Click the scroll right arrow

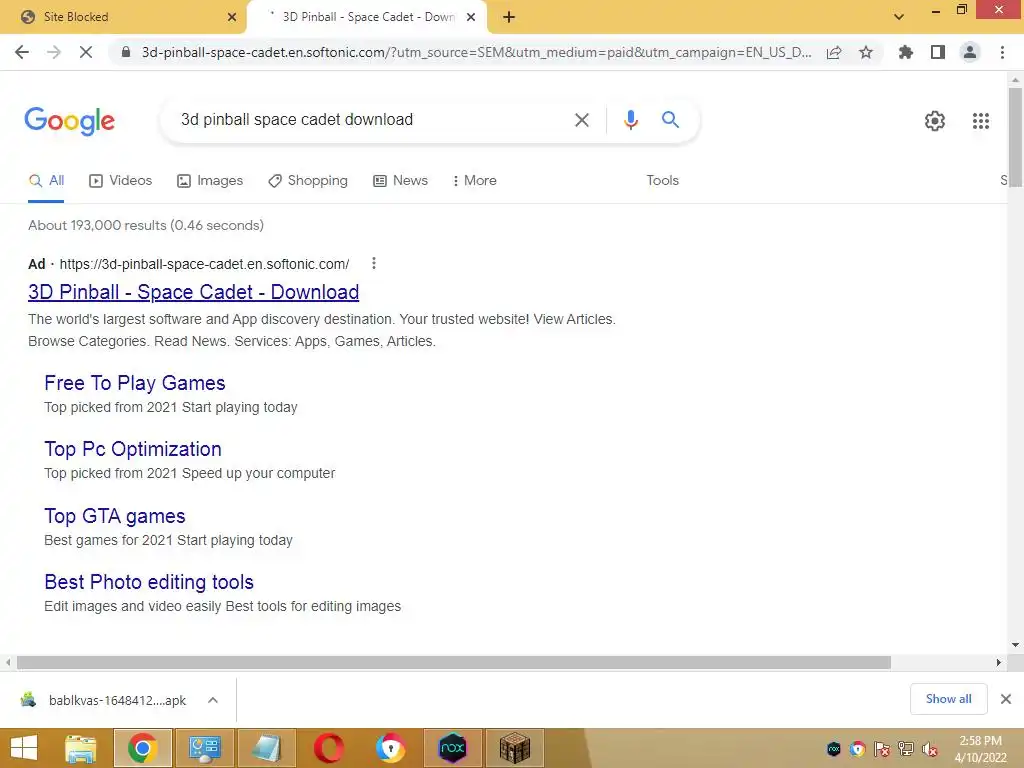[x=999, y=662]
